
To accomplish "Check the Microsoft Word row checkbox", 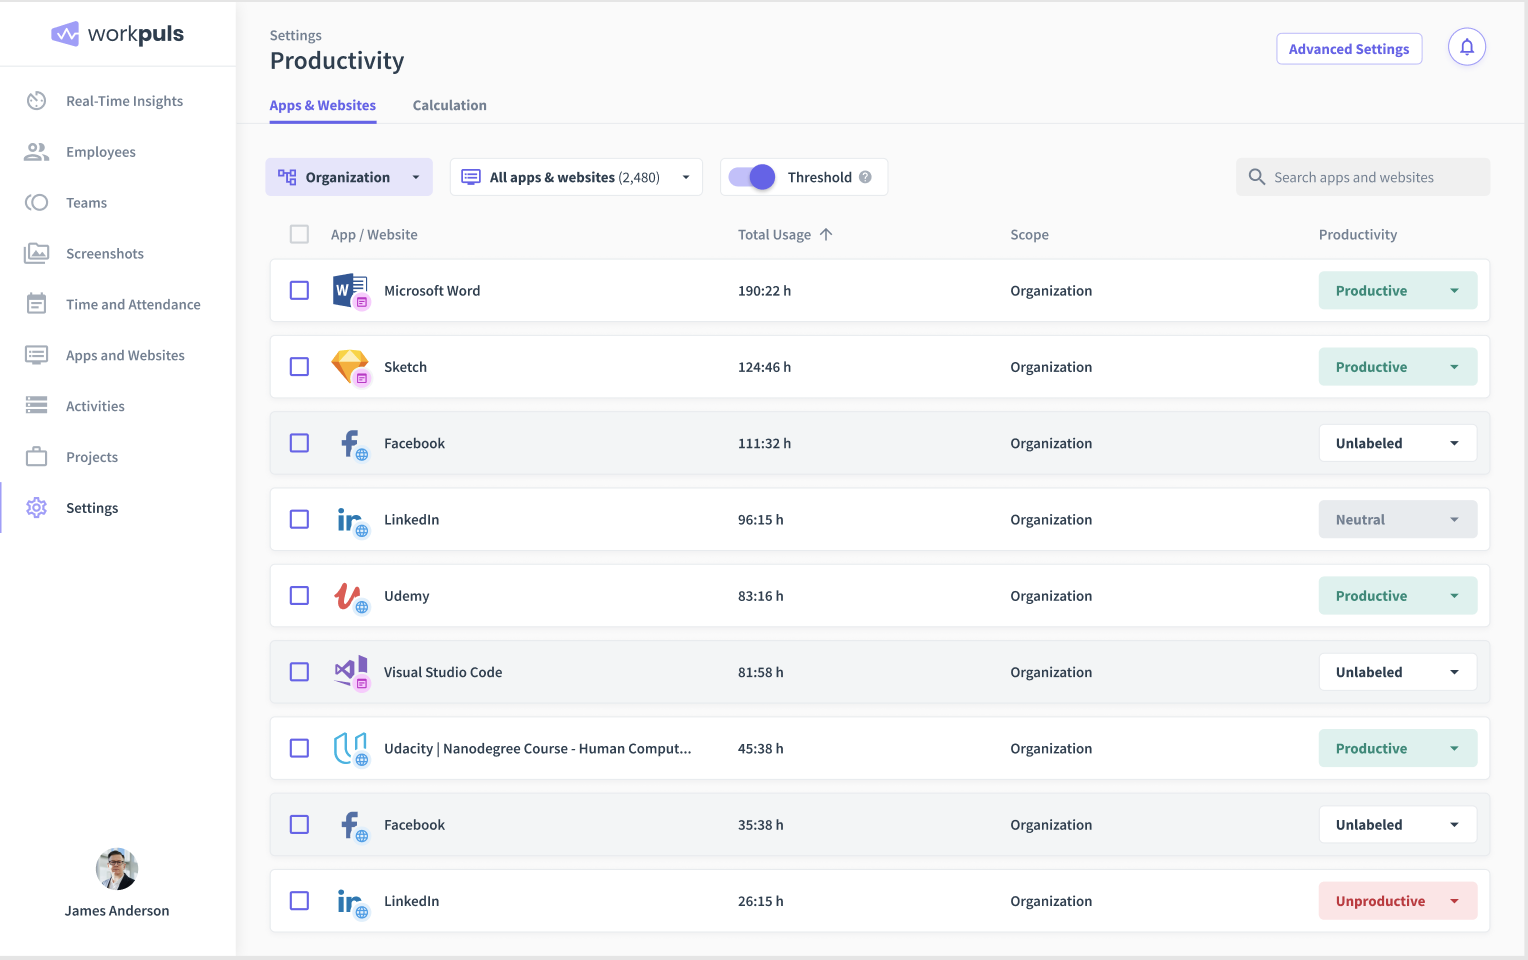I will click(x=299, y=290).
